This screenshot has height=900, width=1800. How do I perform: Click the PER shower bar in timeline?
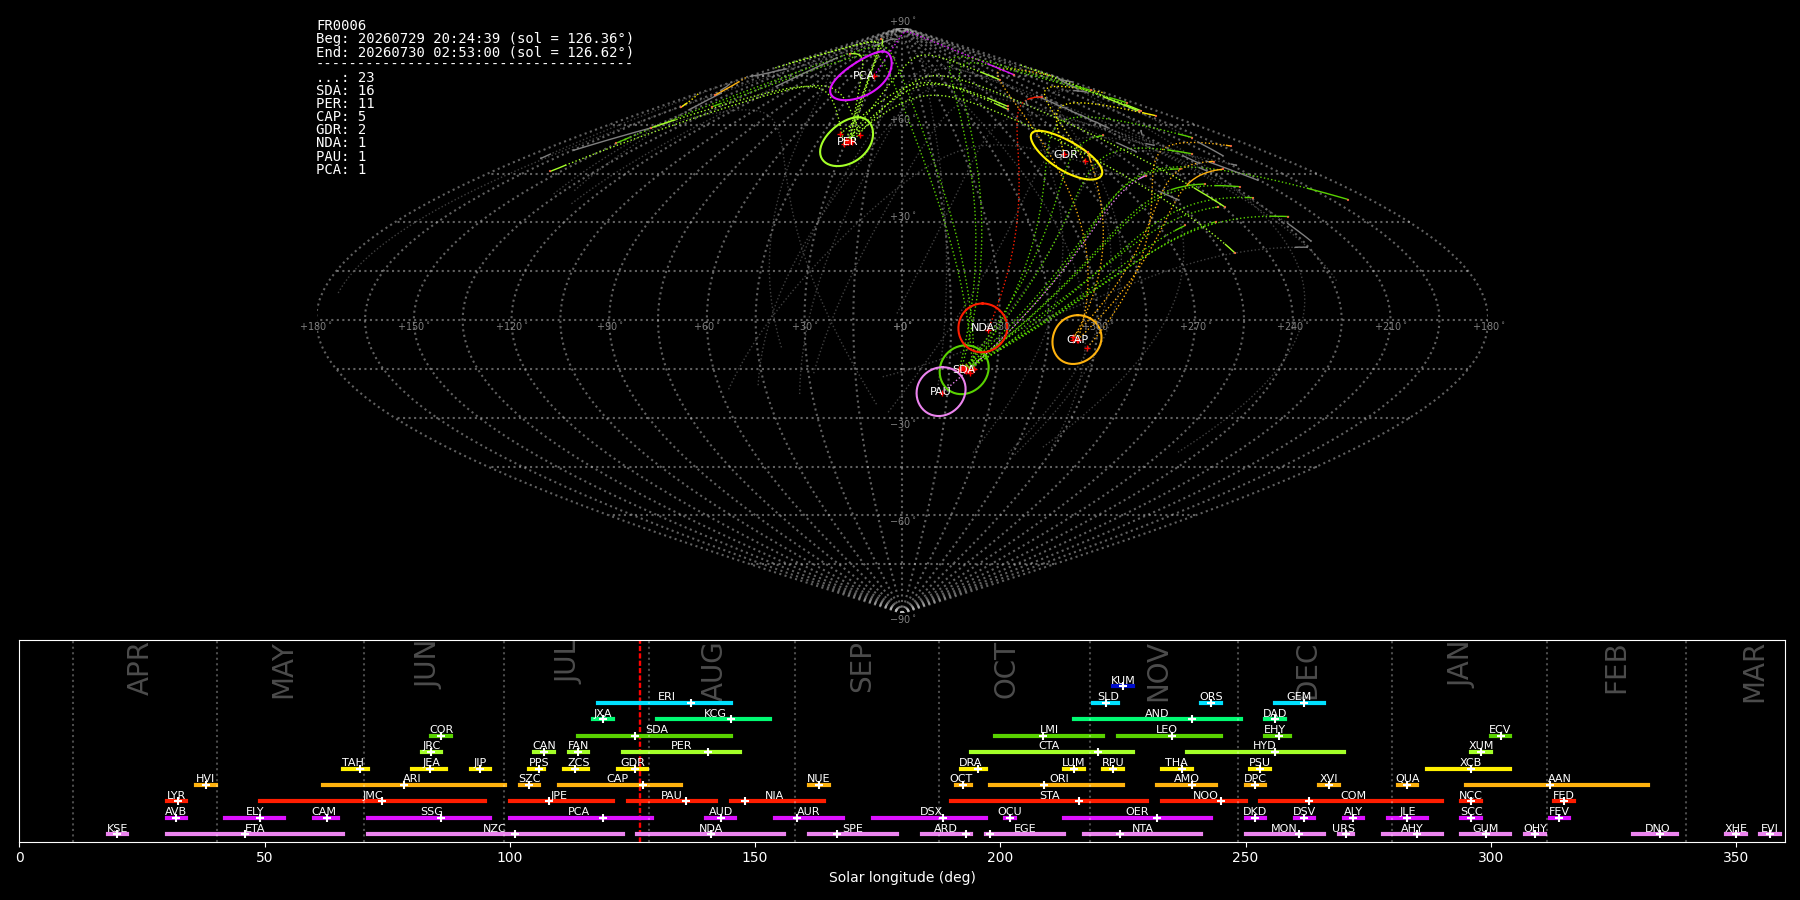681,752
